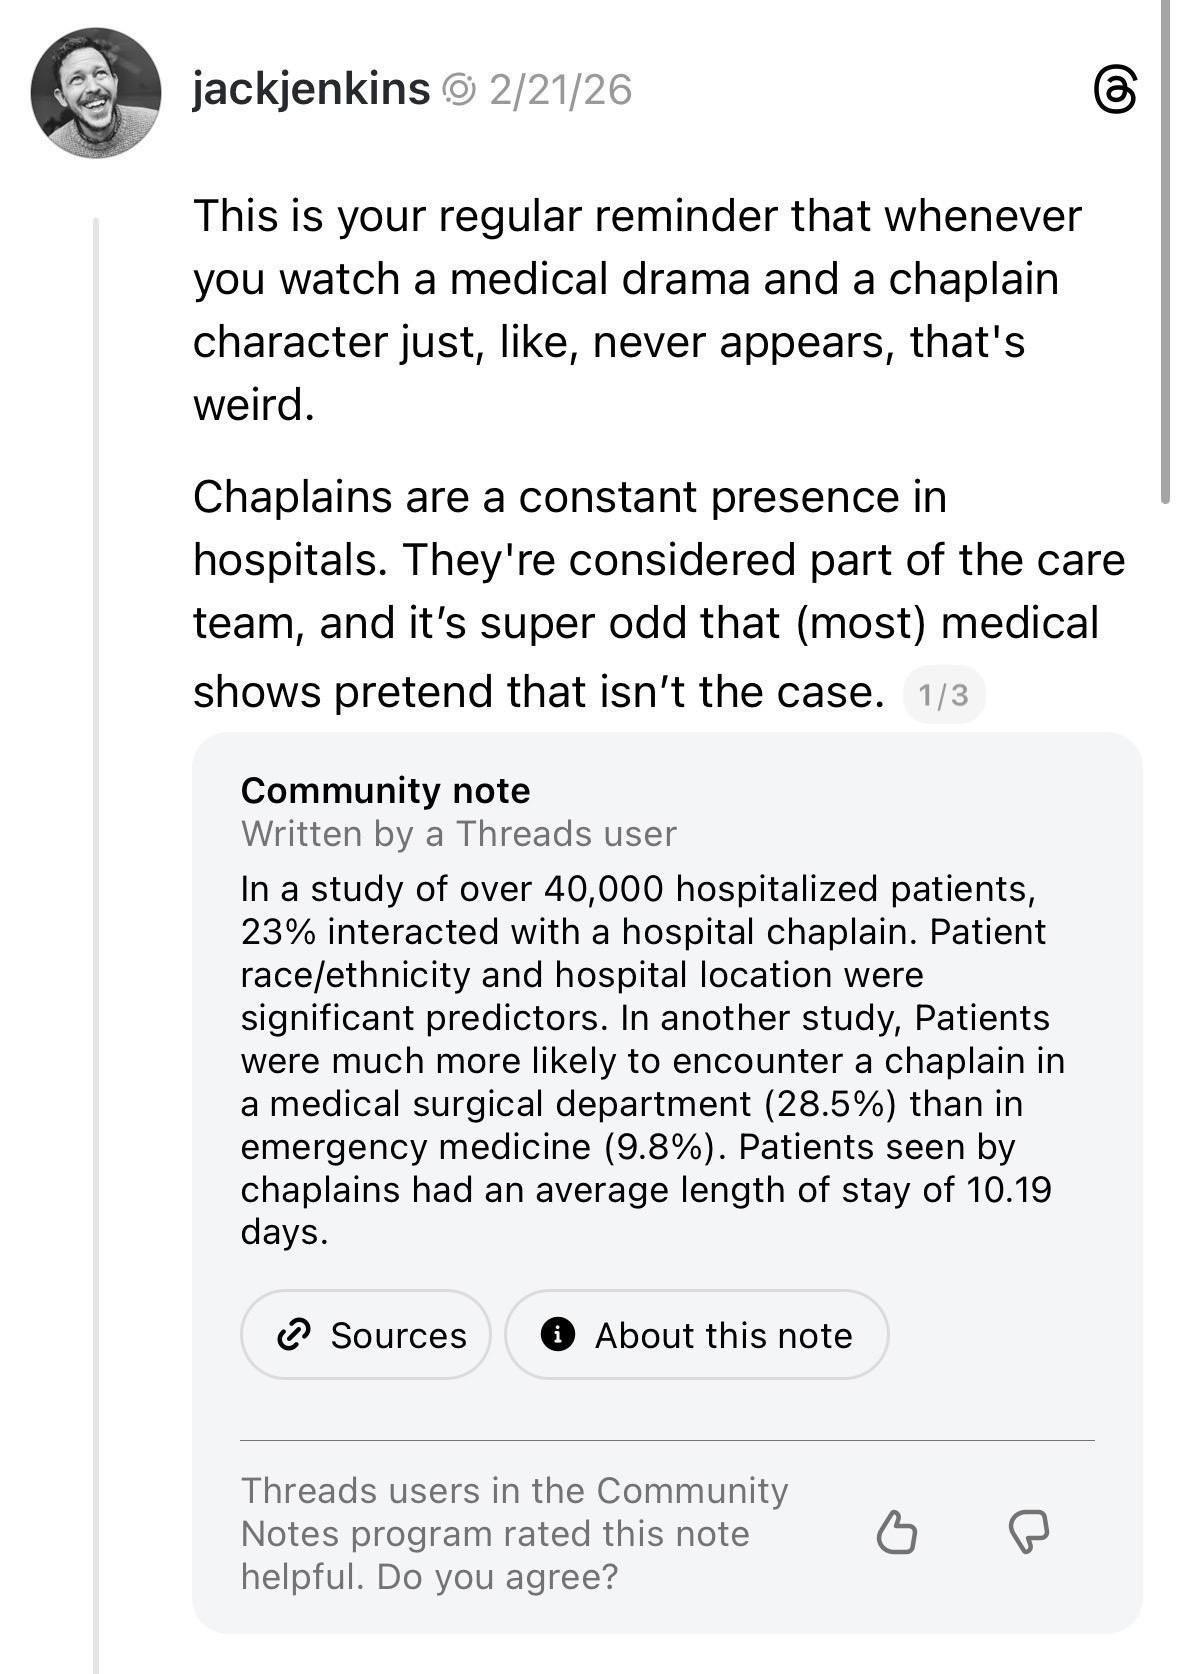
Task: Click the community note body text
Action: pyautogui.click(x=650, y=1060)
